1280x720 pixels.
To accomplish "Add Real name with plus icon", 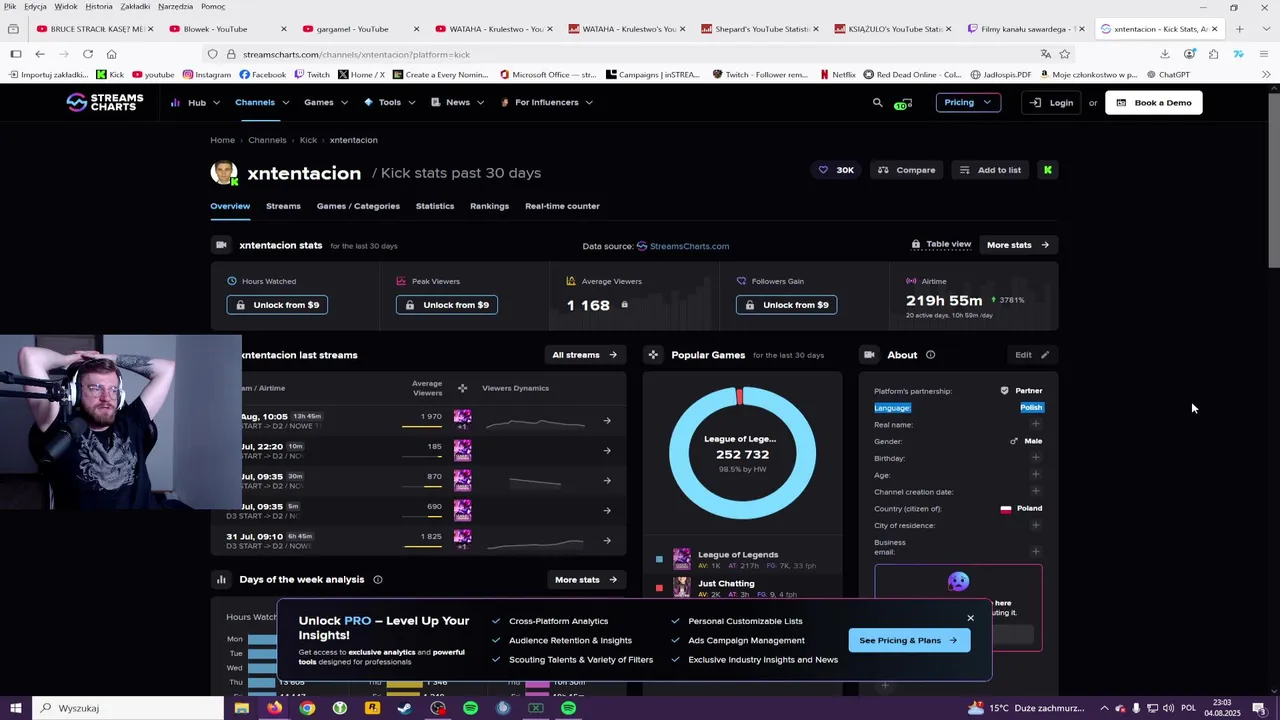I will [1036, 424].
